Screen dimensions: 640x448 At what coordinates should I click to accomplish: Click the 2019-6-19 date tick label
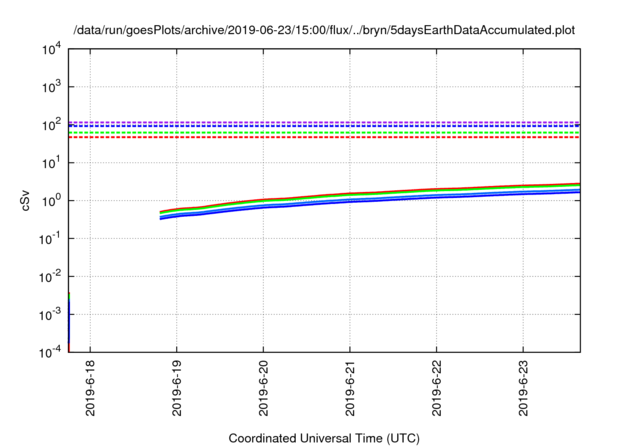click(177, 388)
